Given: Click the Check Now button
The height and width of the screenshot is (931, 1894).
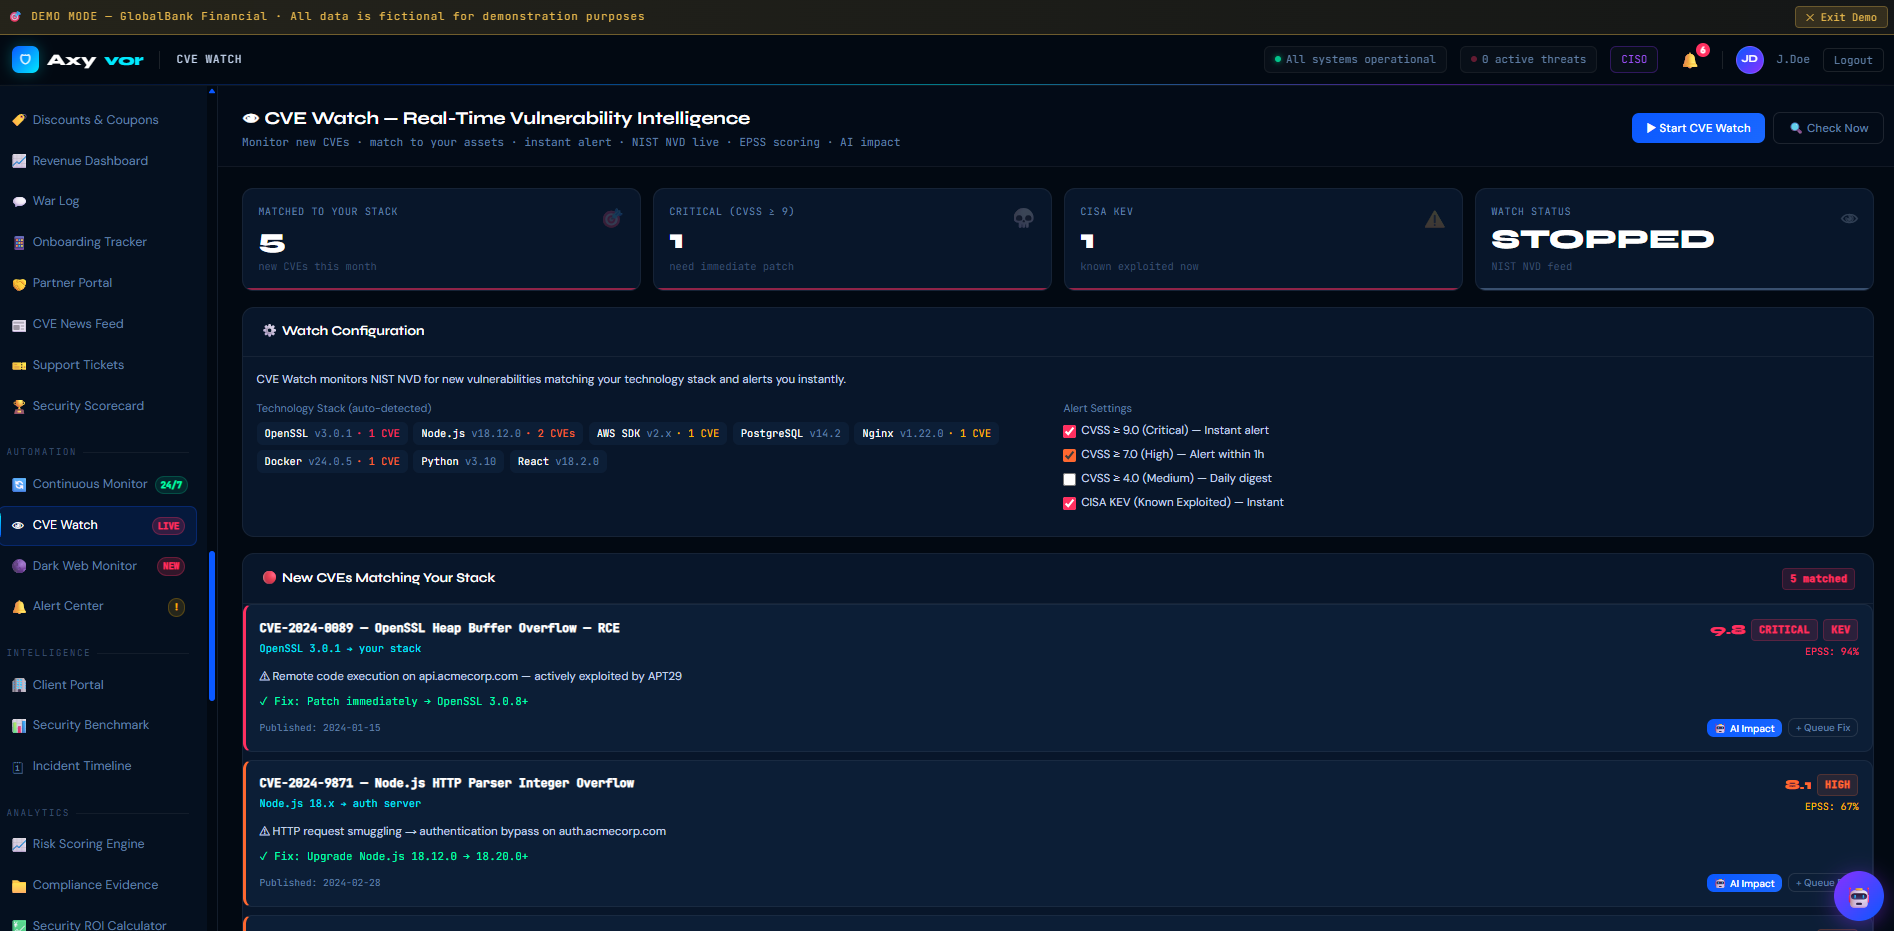Looking at the screenshot, I should 1828,128.
